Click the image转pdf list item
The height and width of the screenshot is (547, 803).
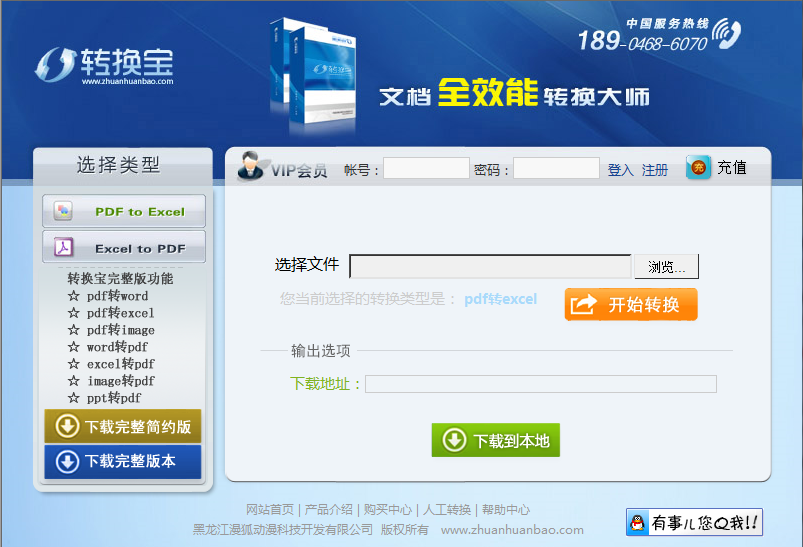coord(121,381)
